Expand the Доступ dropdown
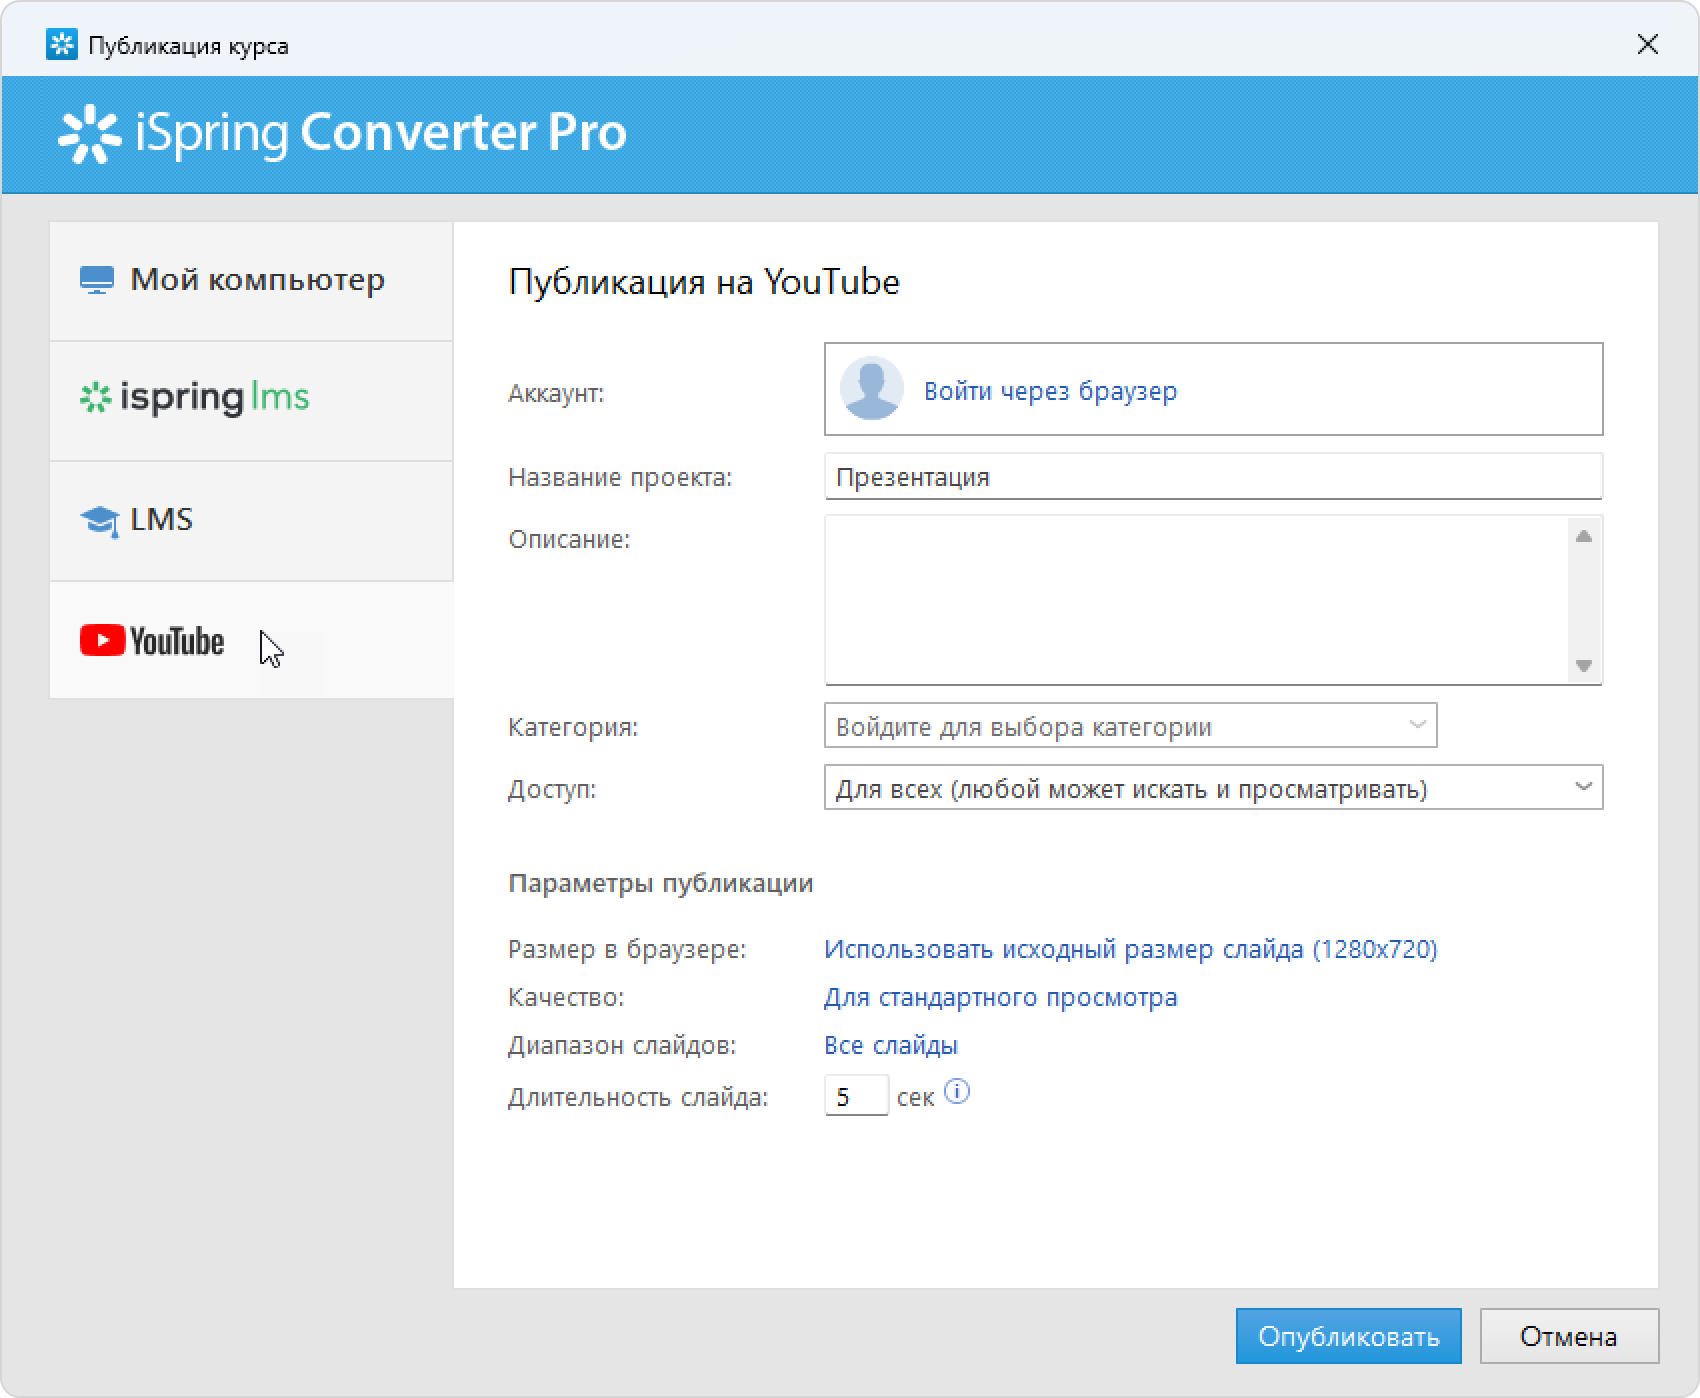 [1213, 788]
